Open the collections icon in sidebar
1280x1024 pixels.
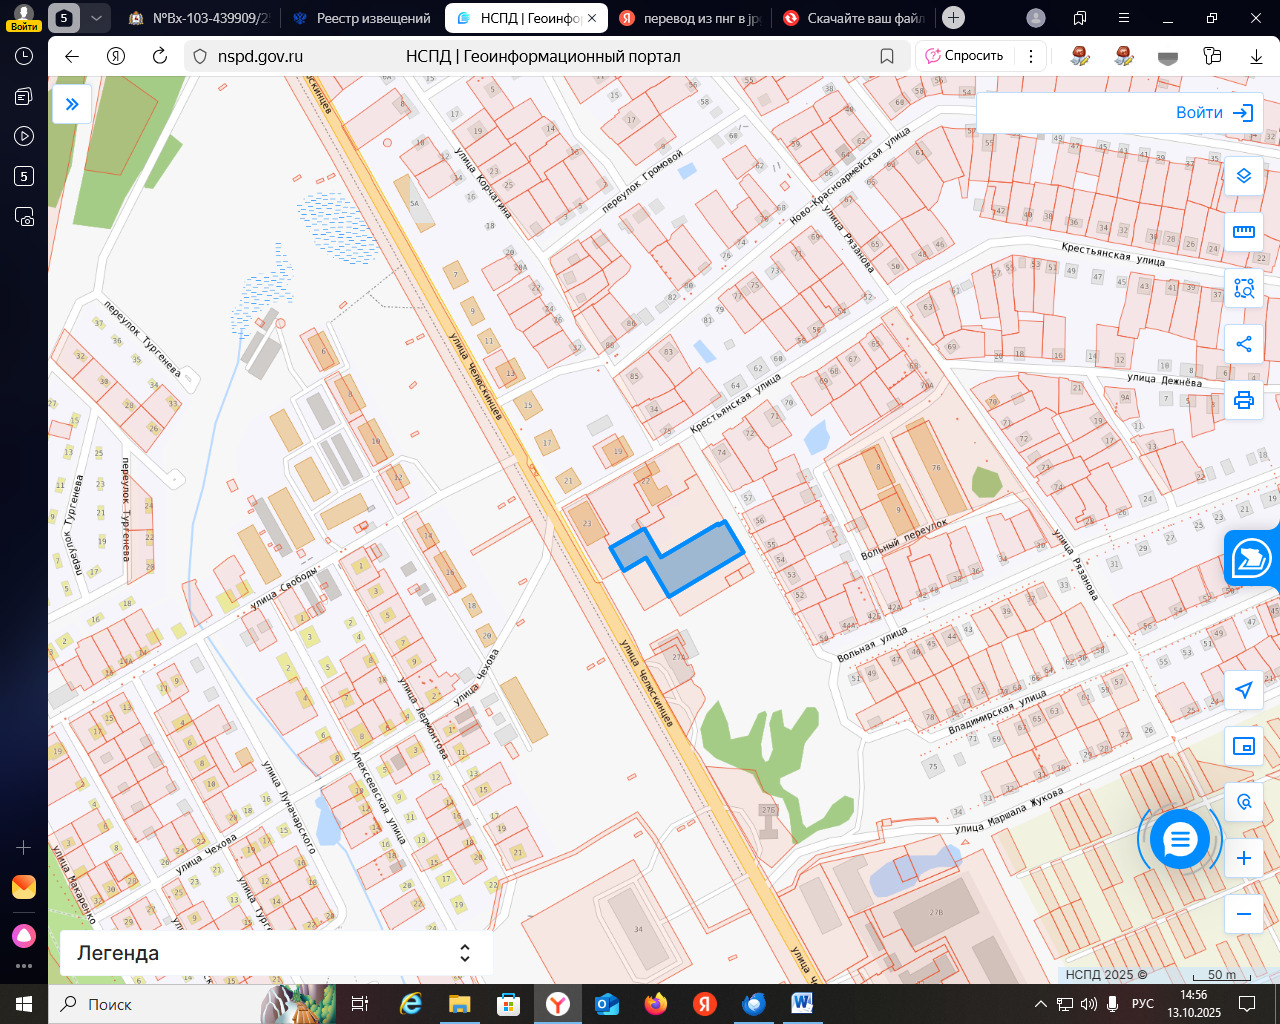pyautogui.click(x=24, y=96)
